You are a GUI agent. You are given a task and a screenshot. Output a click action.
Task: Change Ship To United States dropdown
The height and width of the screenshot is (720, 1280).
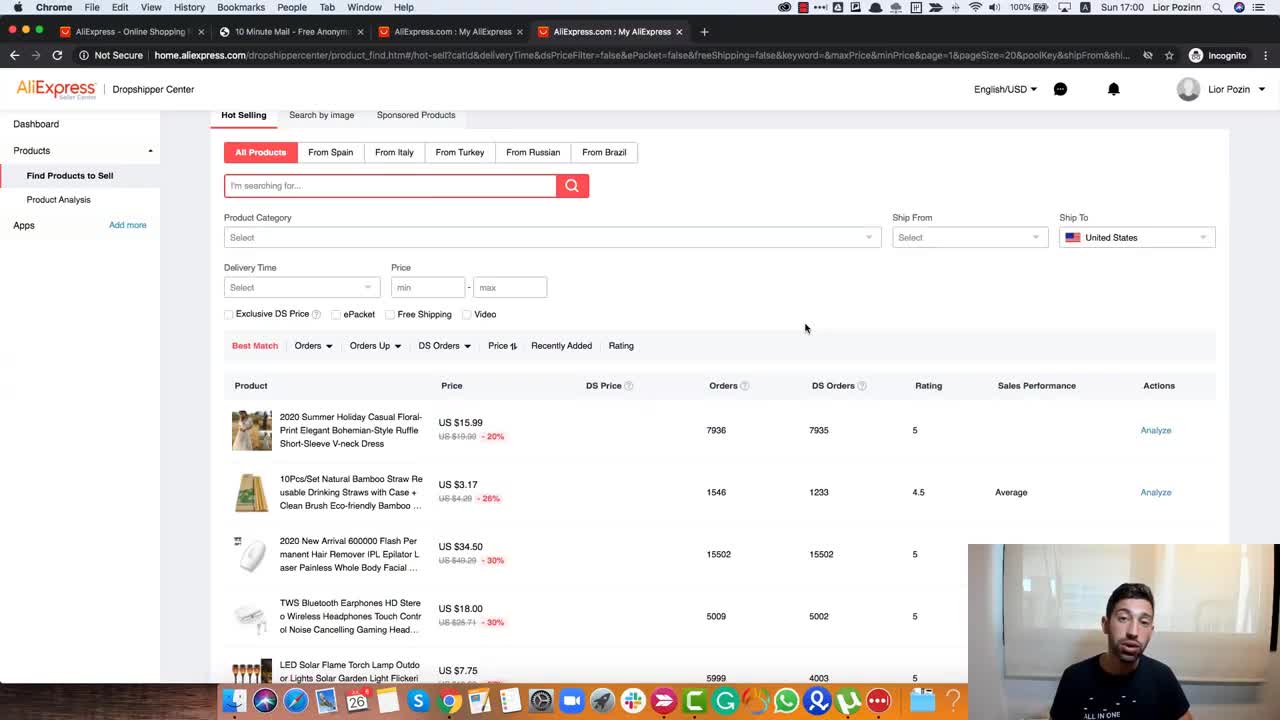click(1137, 238)
